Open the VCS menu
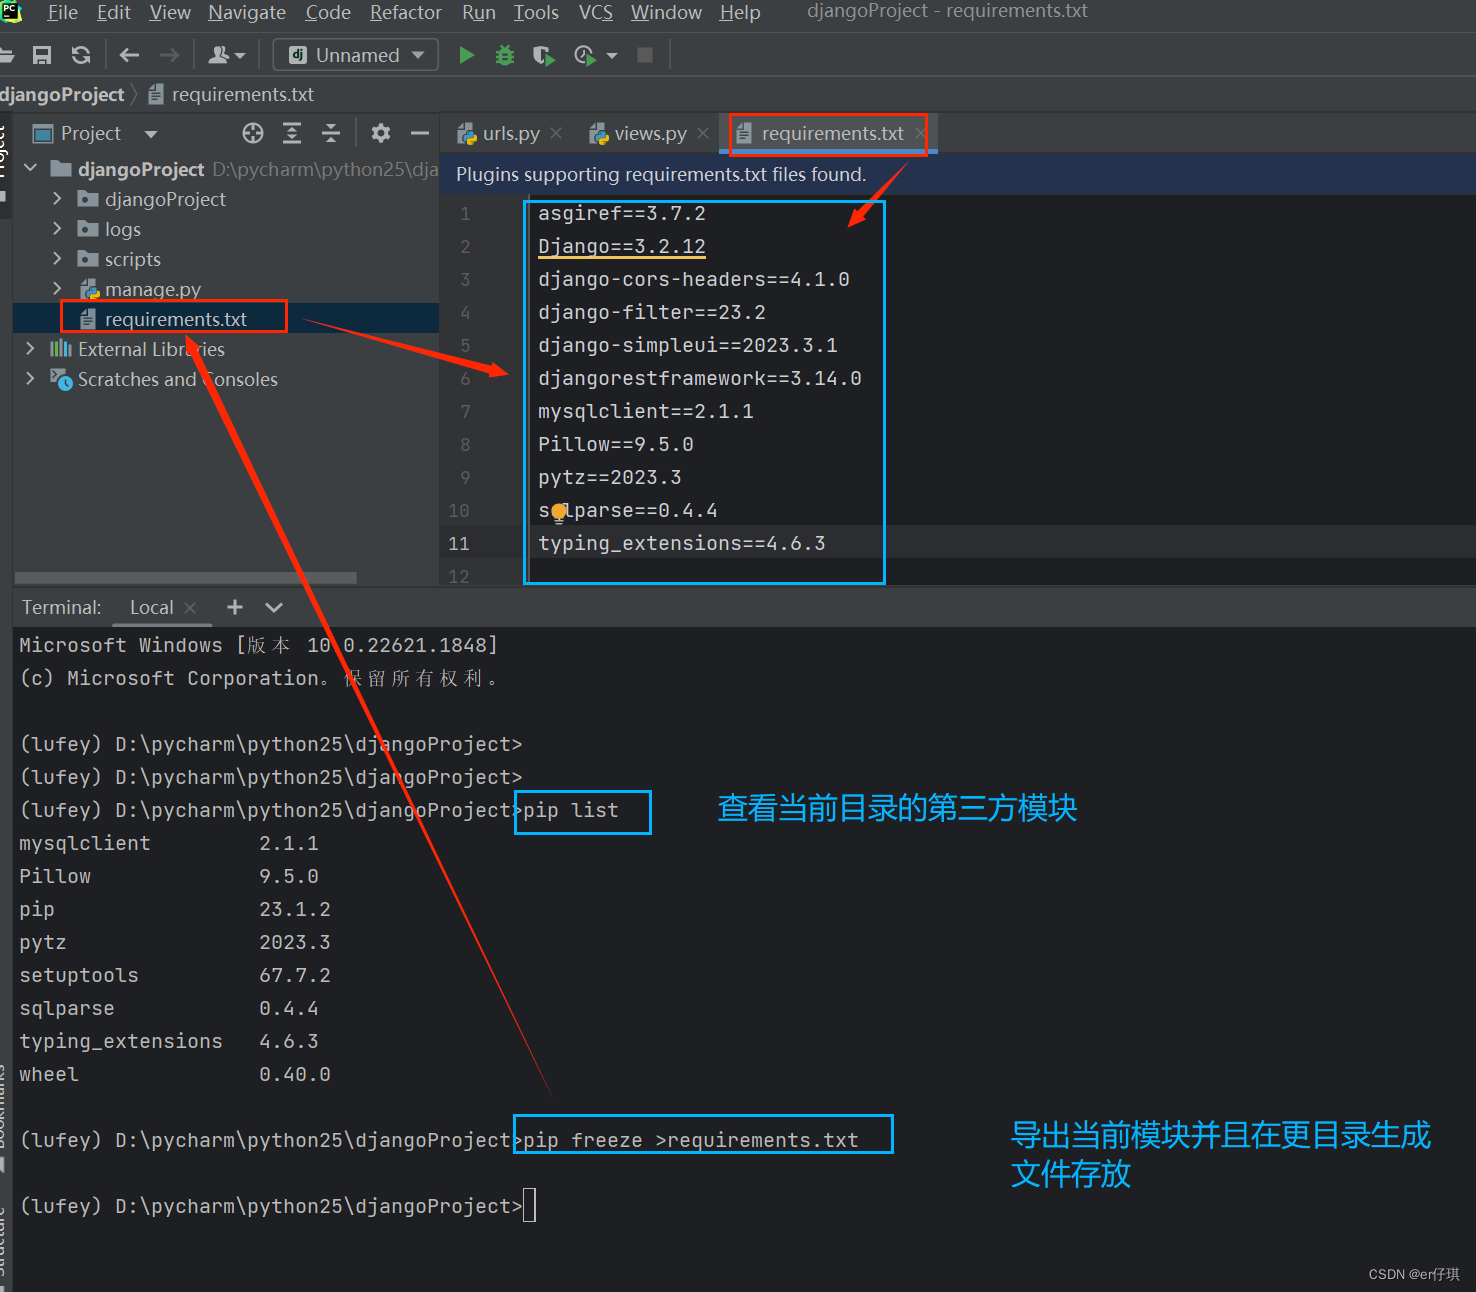This screenshot has height=1292, width=1476. point(596,12)
